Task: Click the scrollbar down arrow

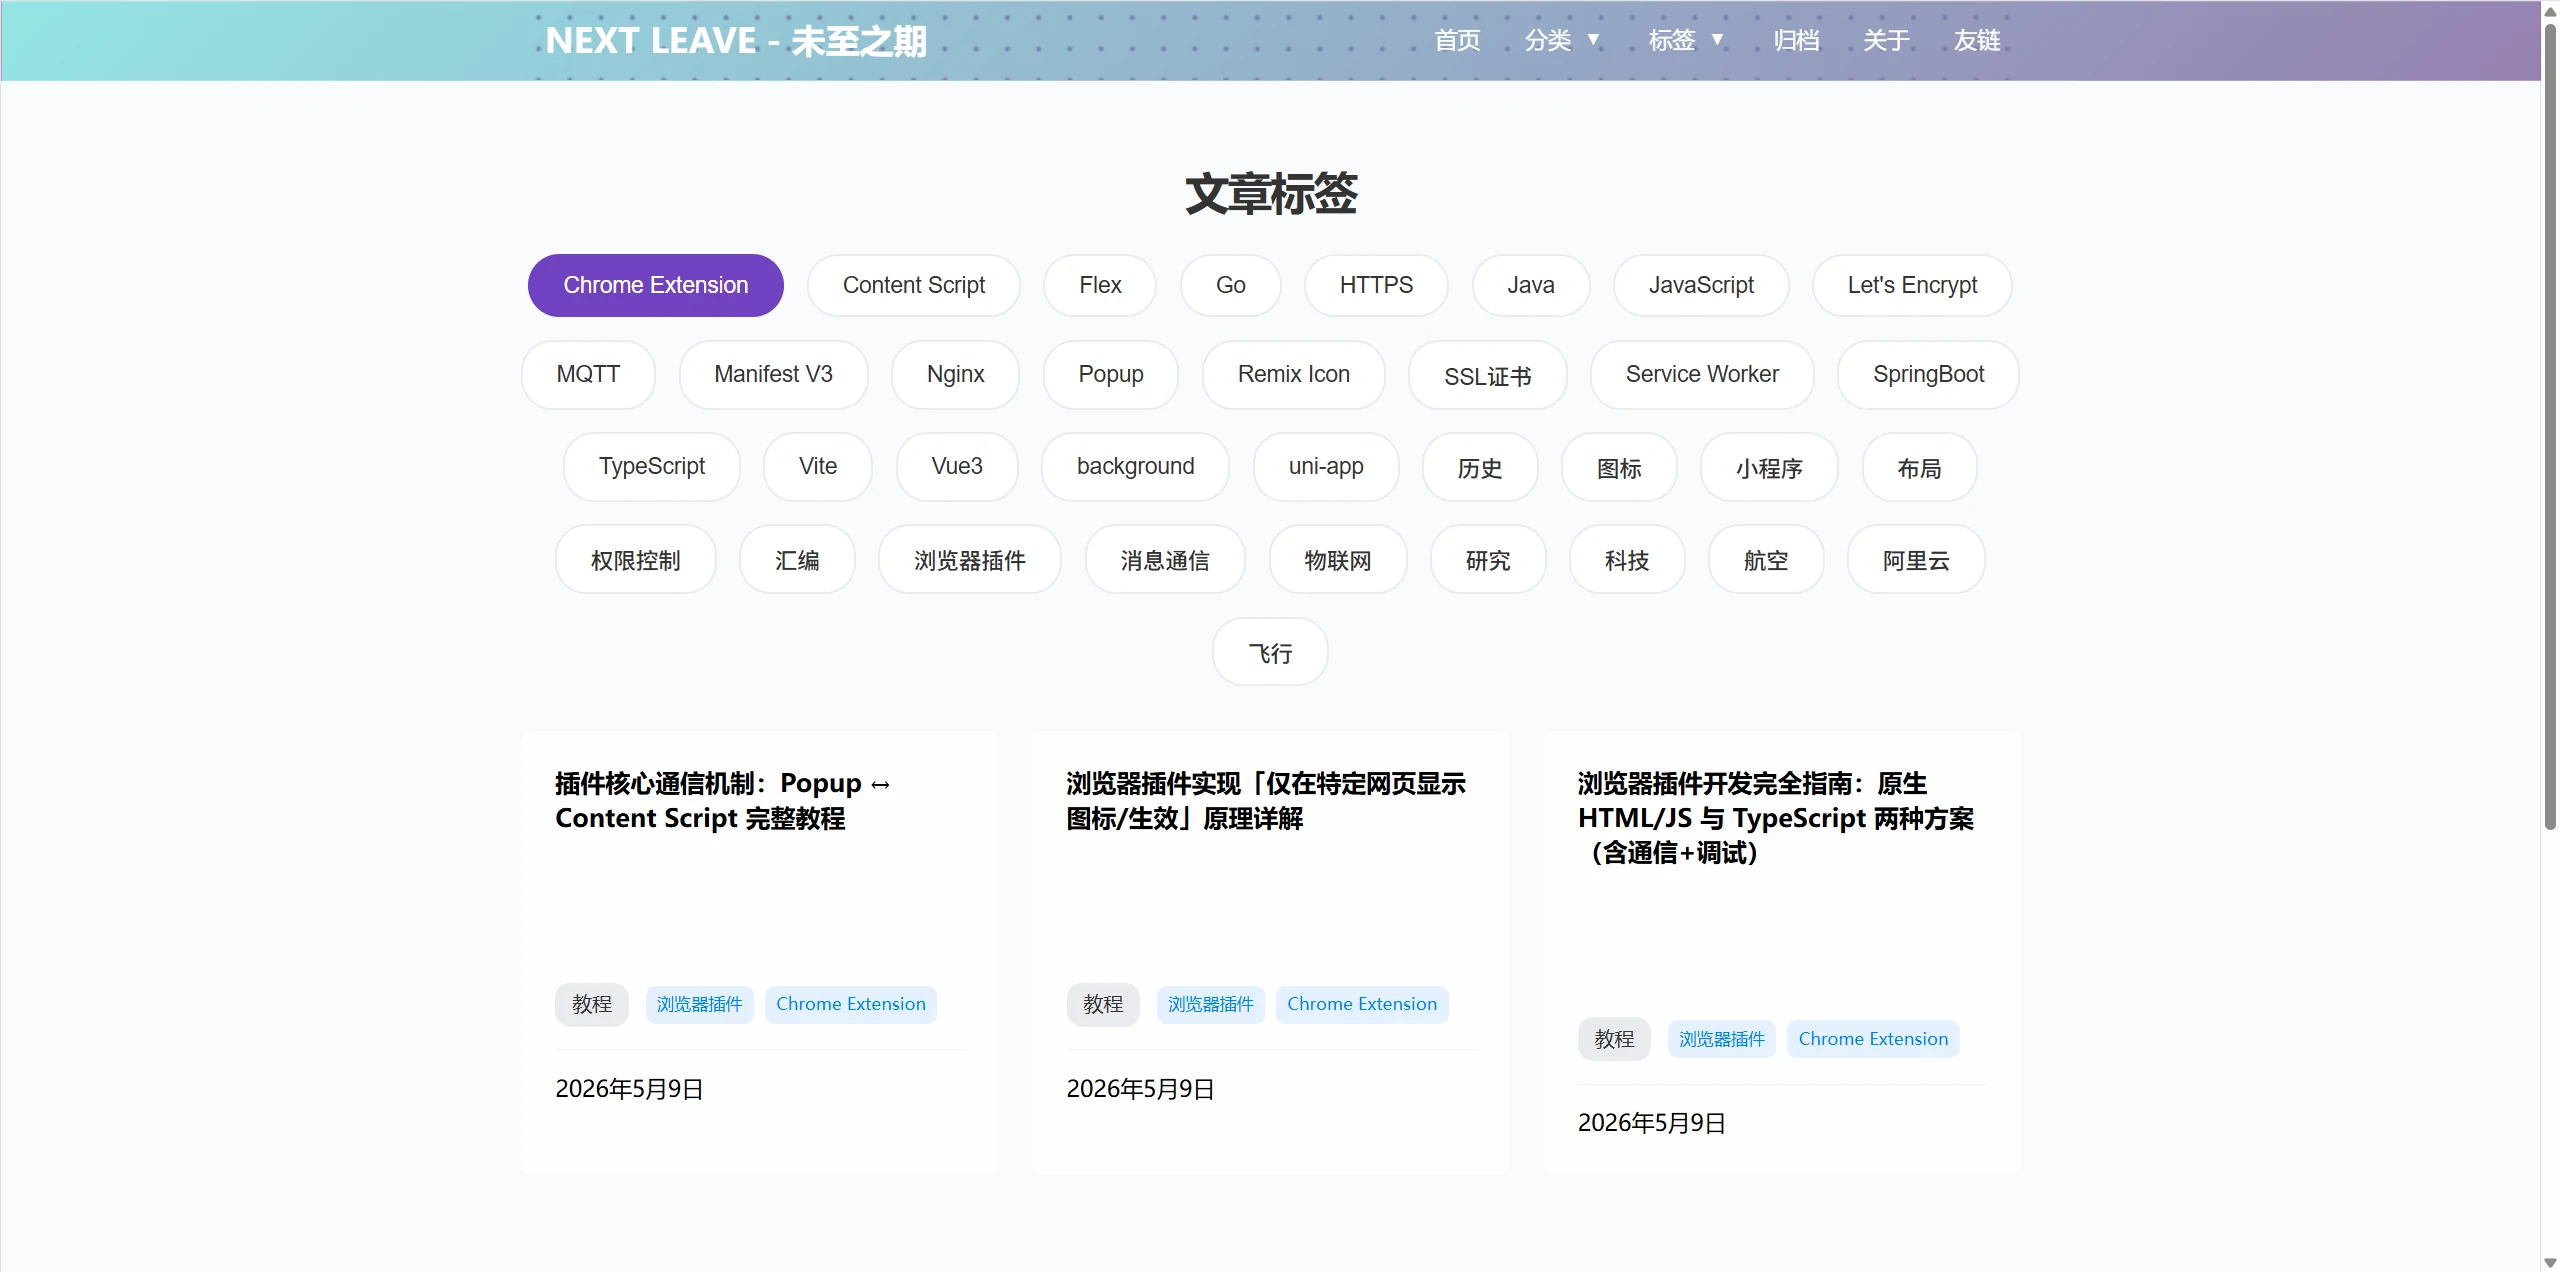Action: (x=2550, y=1262)
